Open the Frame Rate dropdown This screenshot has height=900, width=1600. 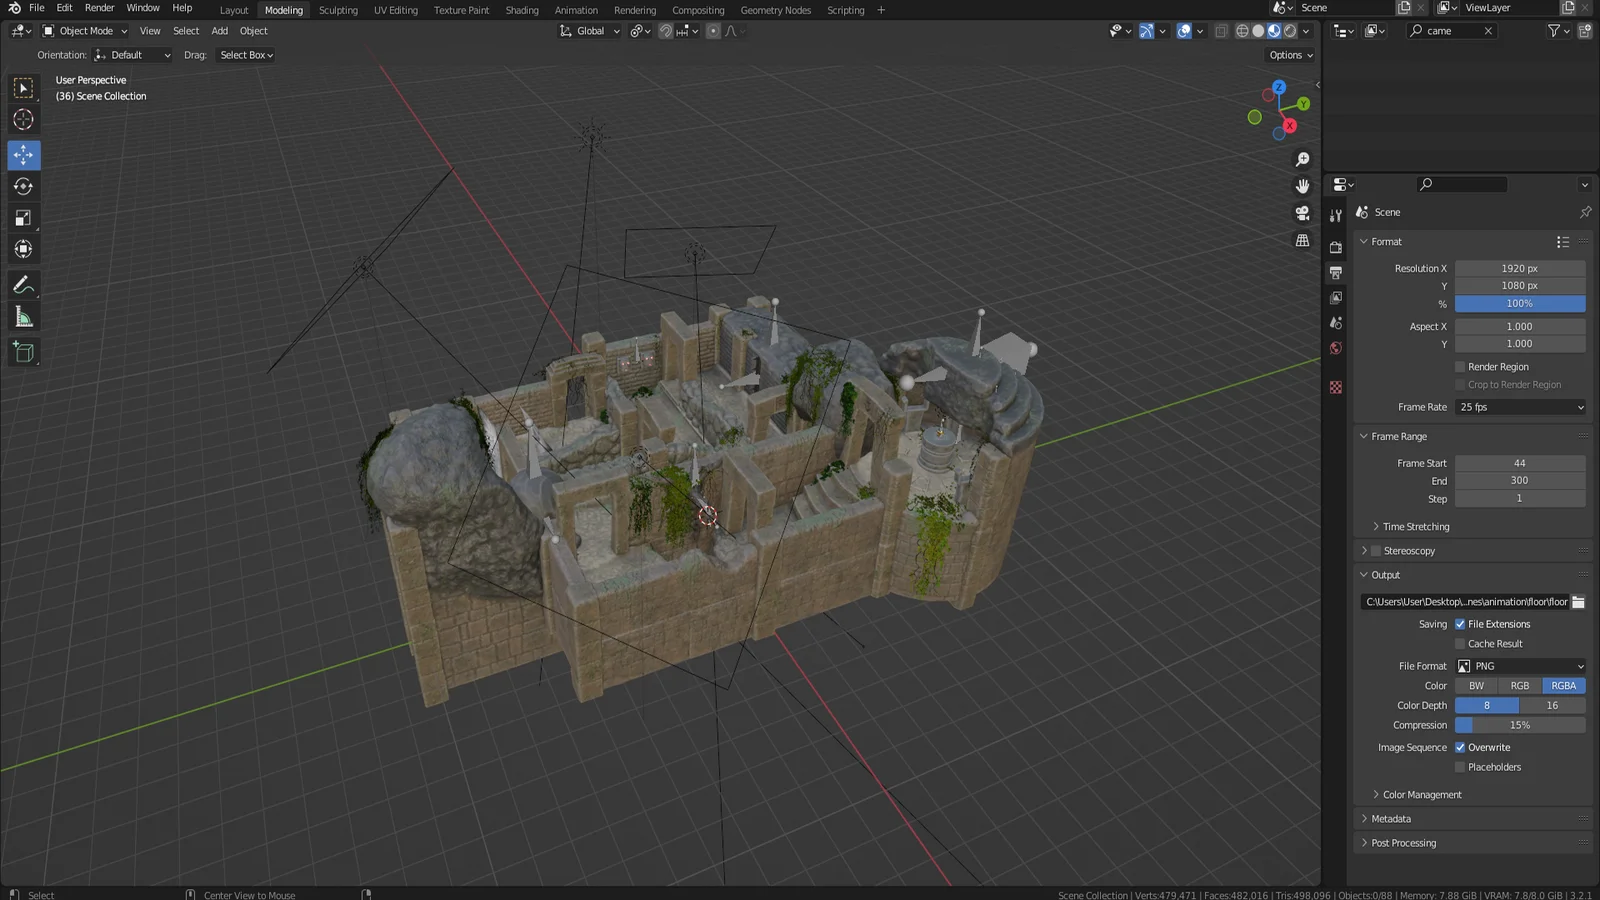click(x=1520, y=407)
